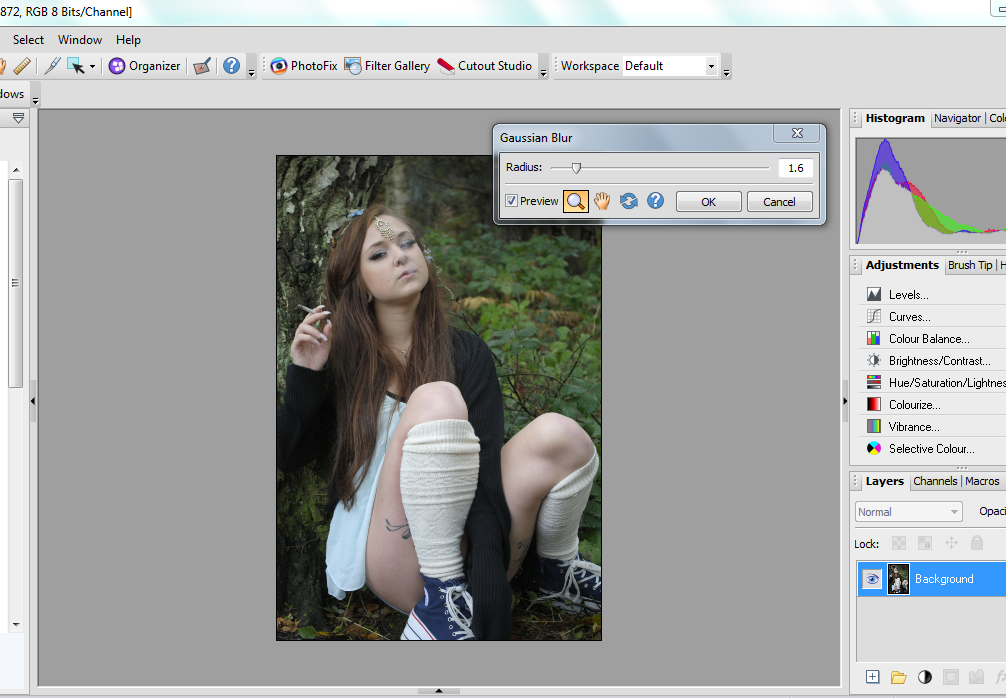Select the zoom magnifier in Gaussian Blur dialog
1006x698 pixels.
575,201
